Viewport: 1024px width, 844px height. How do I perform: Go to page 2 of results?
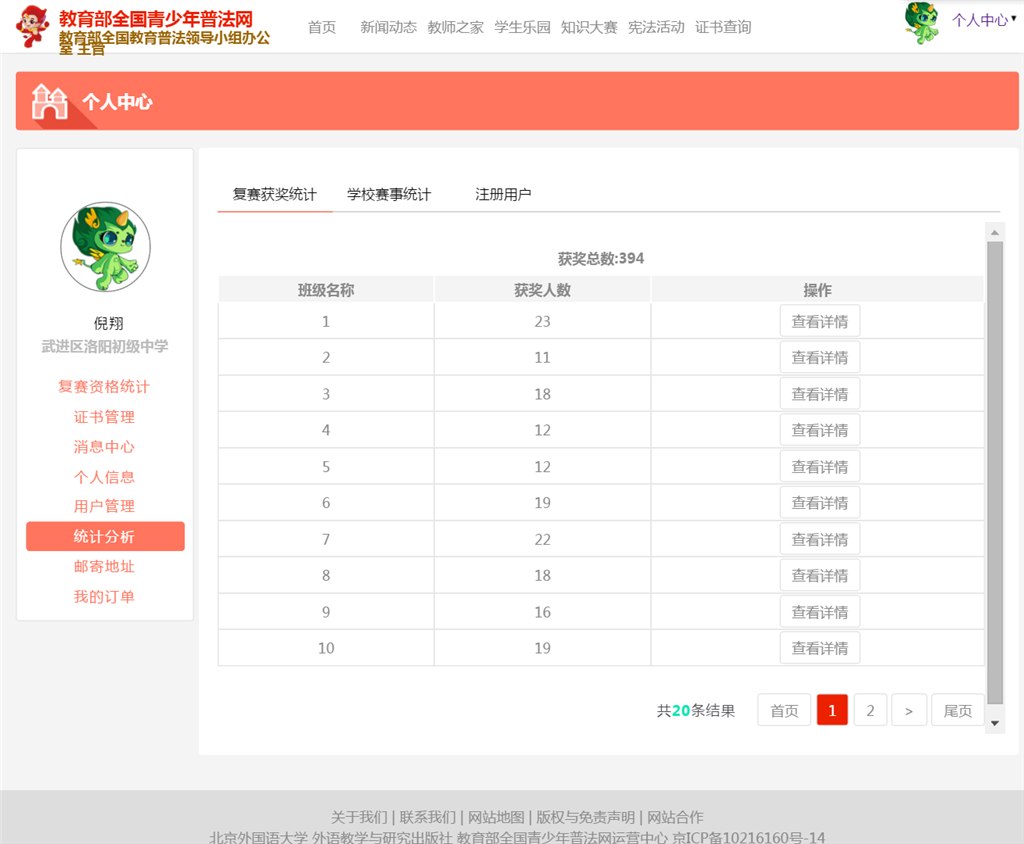coord(870,711)
